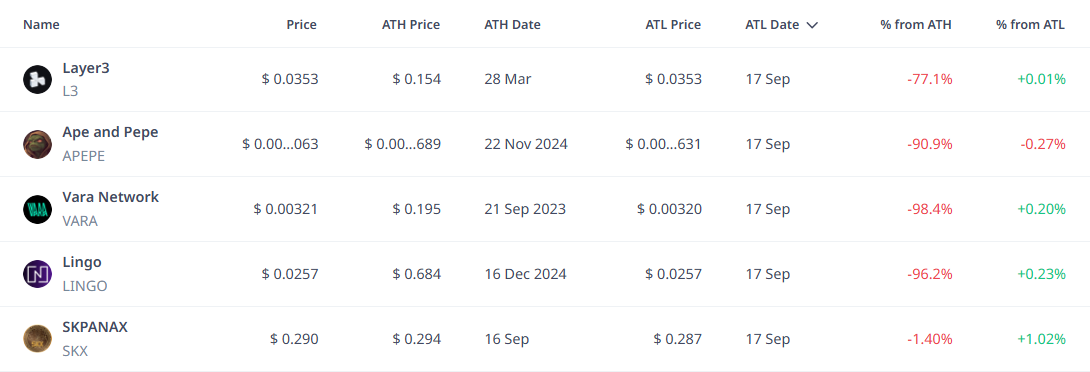The image size is (1090, 372).
Task: Click the SKX ticker symbol text
Action: (x=75, y=351)
